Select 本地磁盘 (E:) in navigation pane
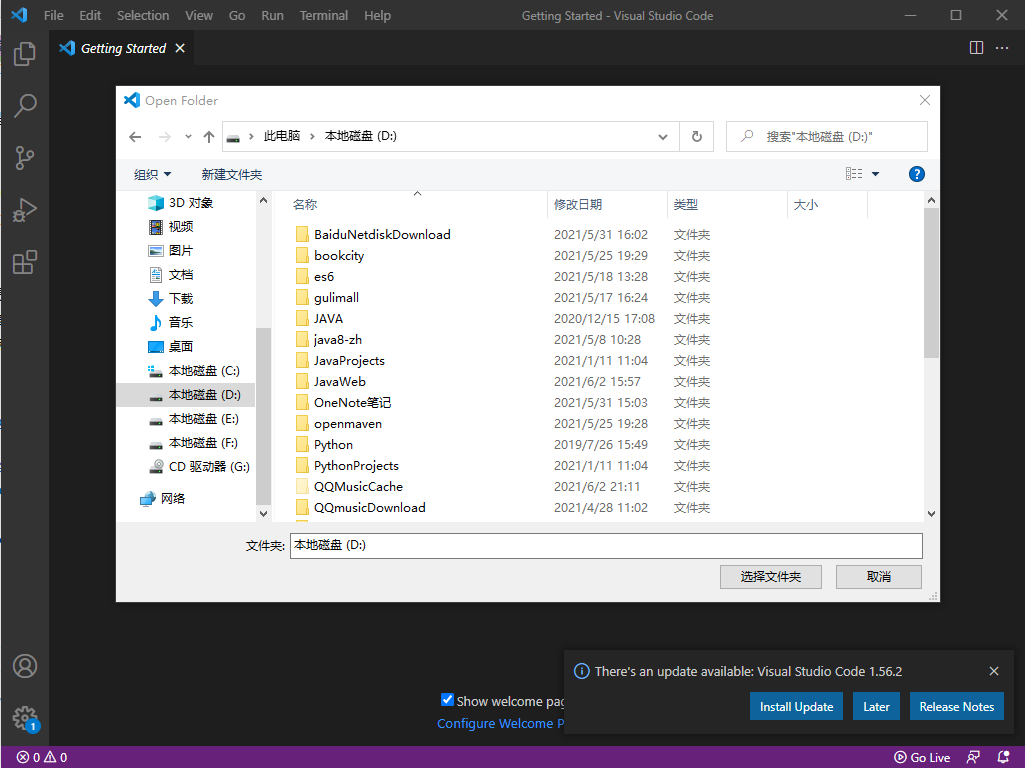Viewport: 1026px width, 768px height. tap(194, 419)
